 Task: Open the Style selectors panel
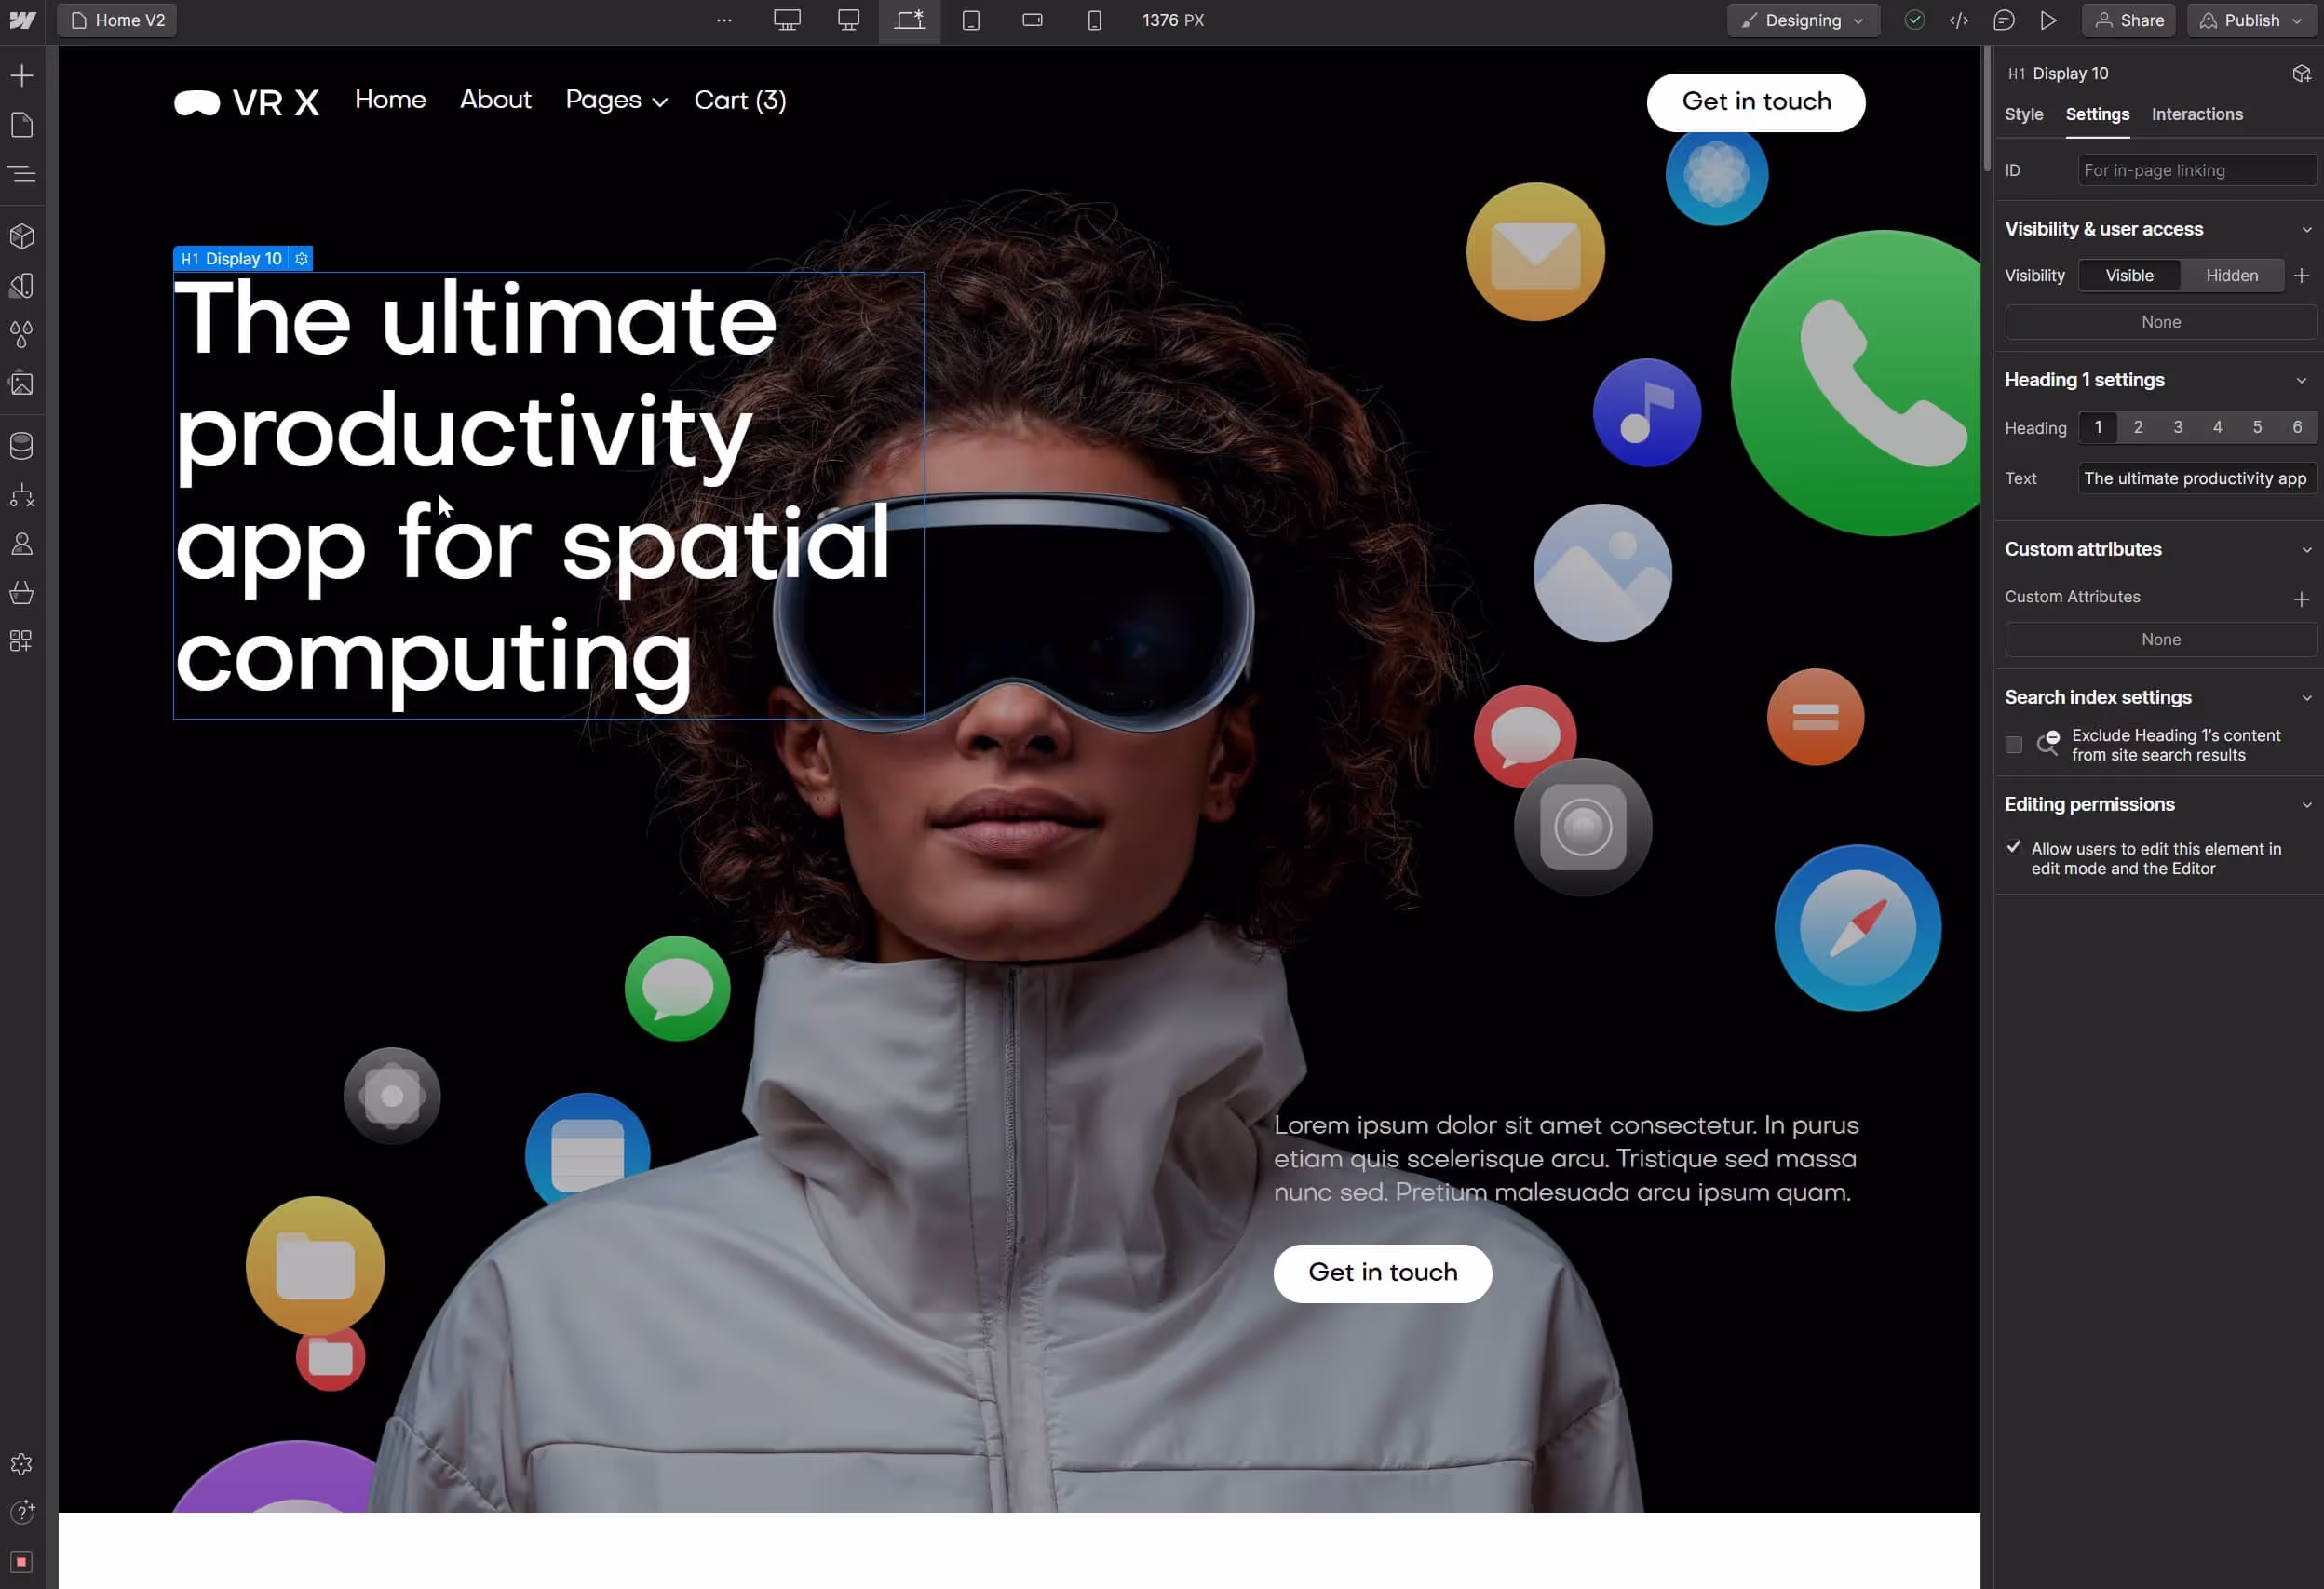(22, 286)
